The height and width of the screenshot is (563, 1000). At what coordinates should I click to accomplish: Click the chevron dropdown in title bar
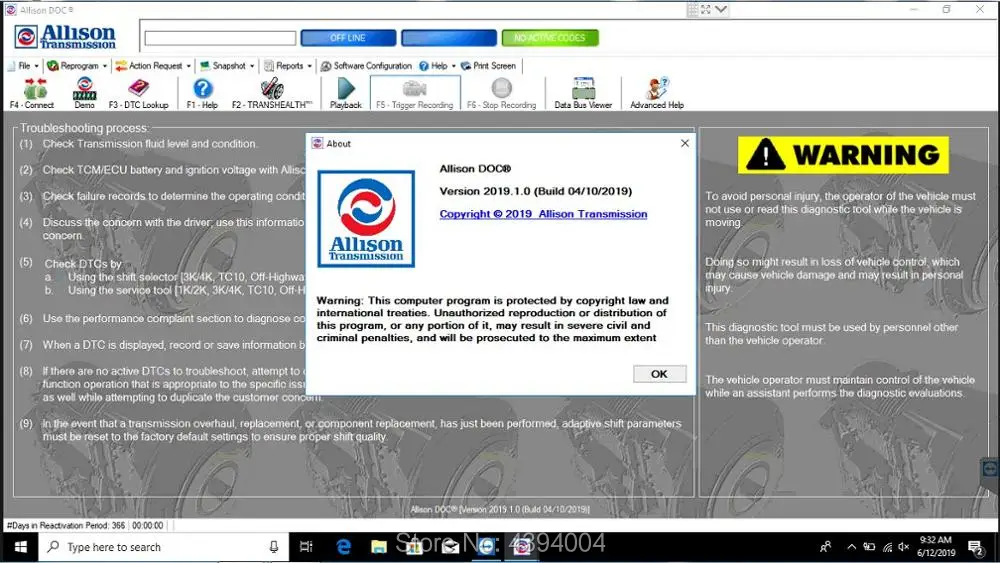point(721,10)
